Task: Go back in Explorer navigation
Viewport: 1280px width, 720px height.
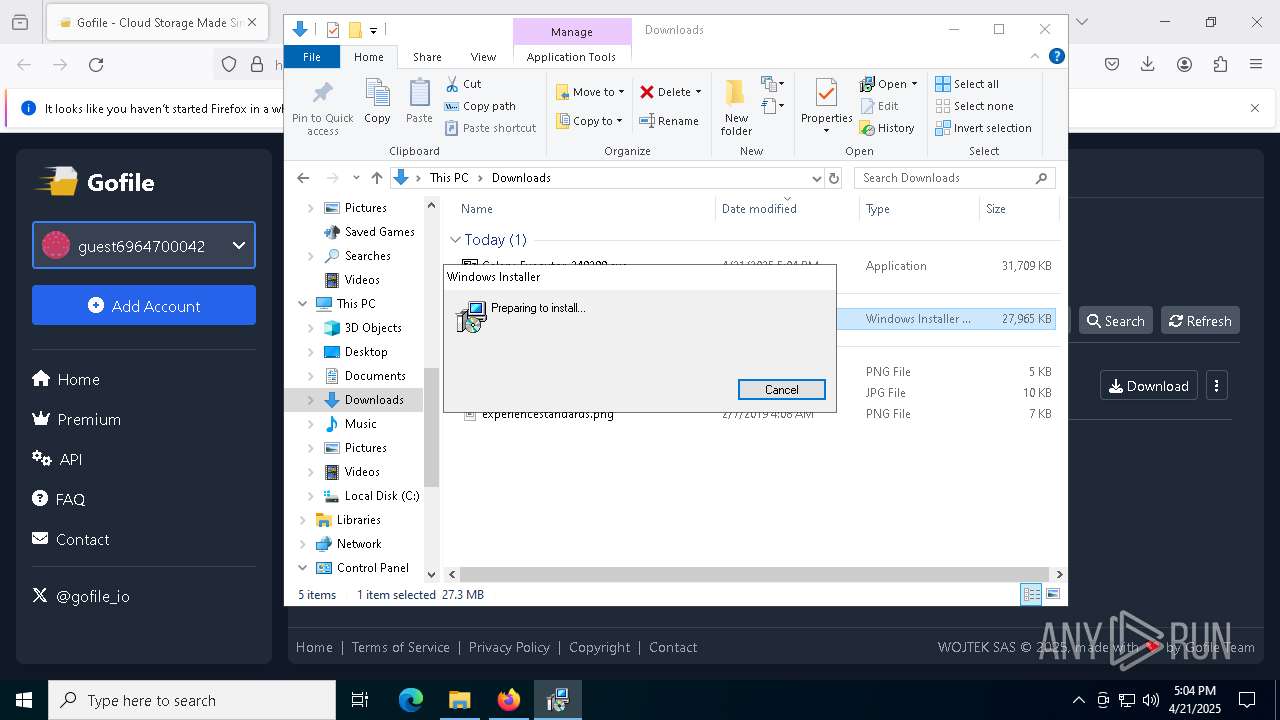Action: 303,178
